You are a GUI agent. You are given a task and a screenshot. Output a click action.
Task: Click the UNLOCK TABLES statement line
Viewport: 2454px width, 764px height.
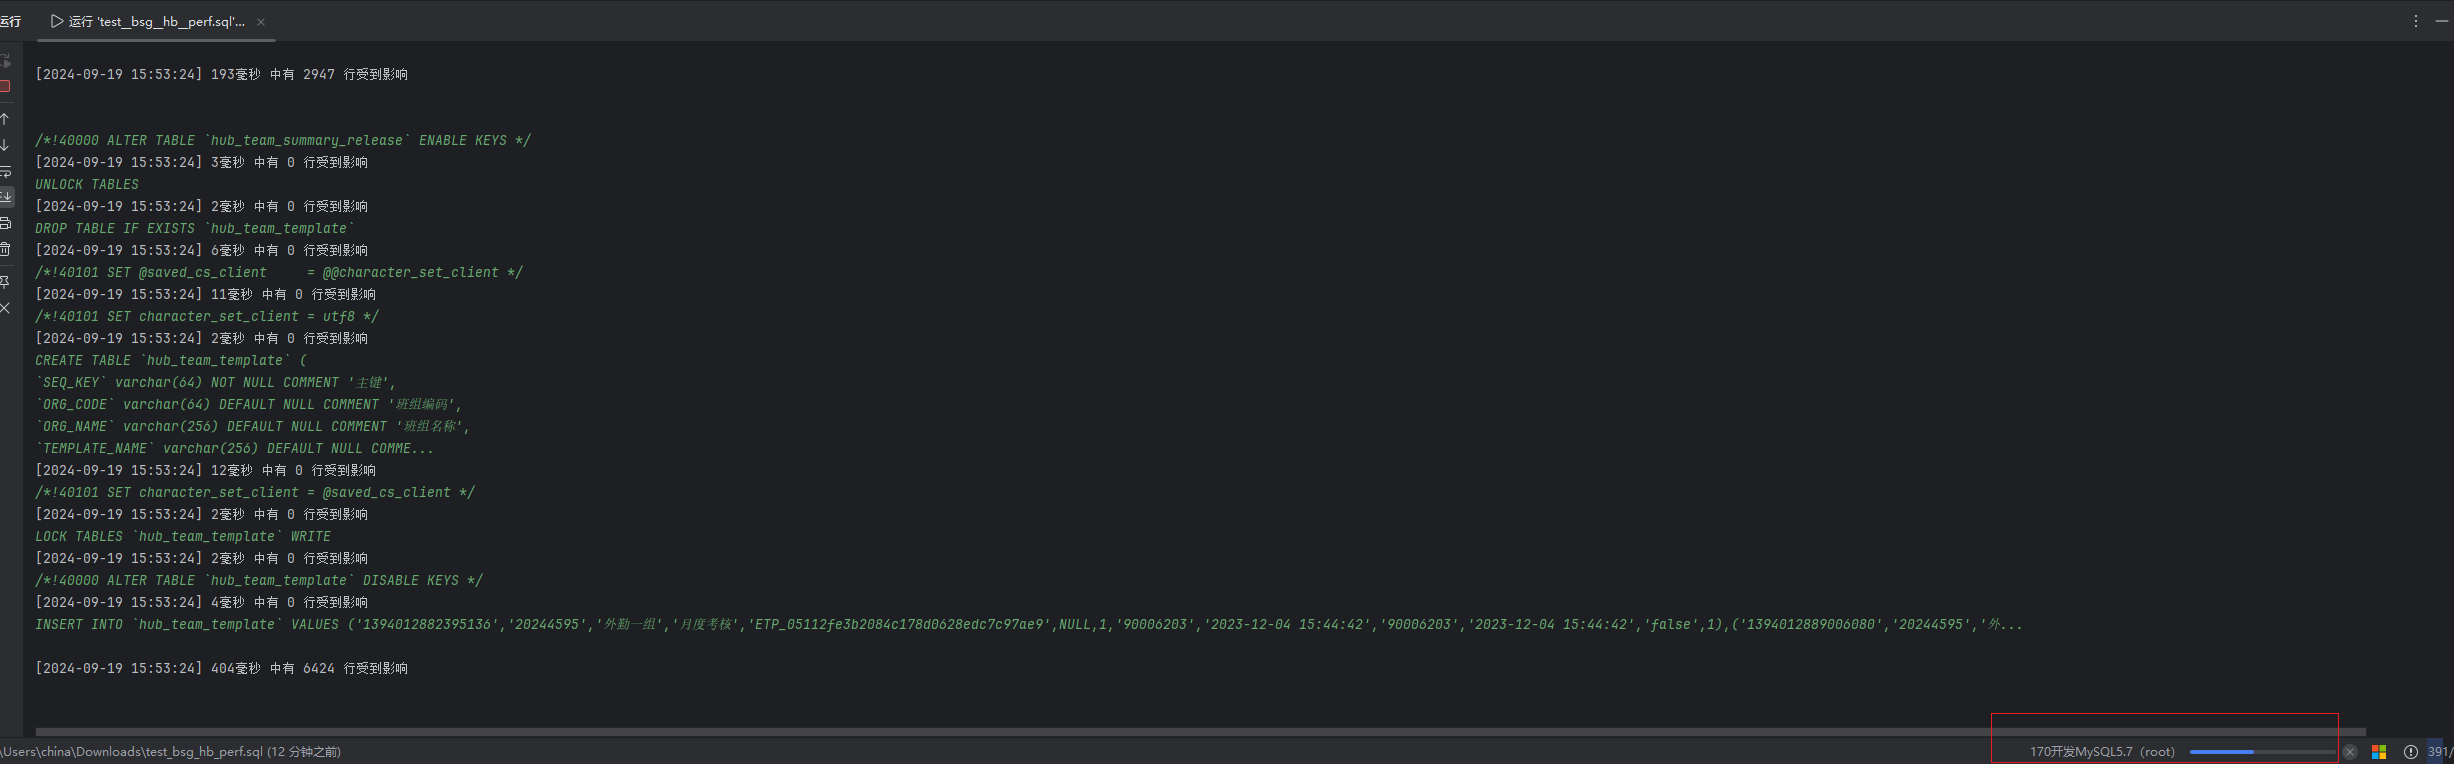coord(87,184)
